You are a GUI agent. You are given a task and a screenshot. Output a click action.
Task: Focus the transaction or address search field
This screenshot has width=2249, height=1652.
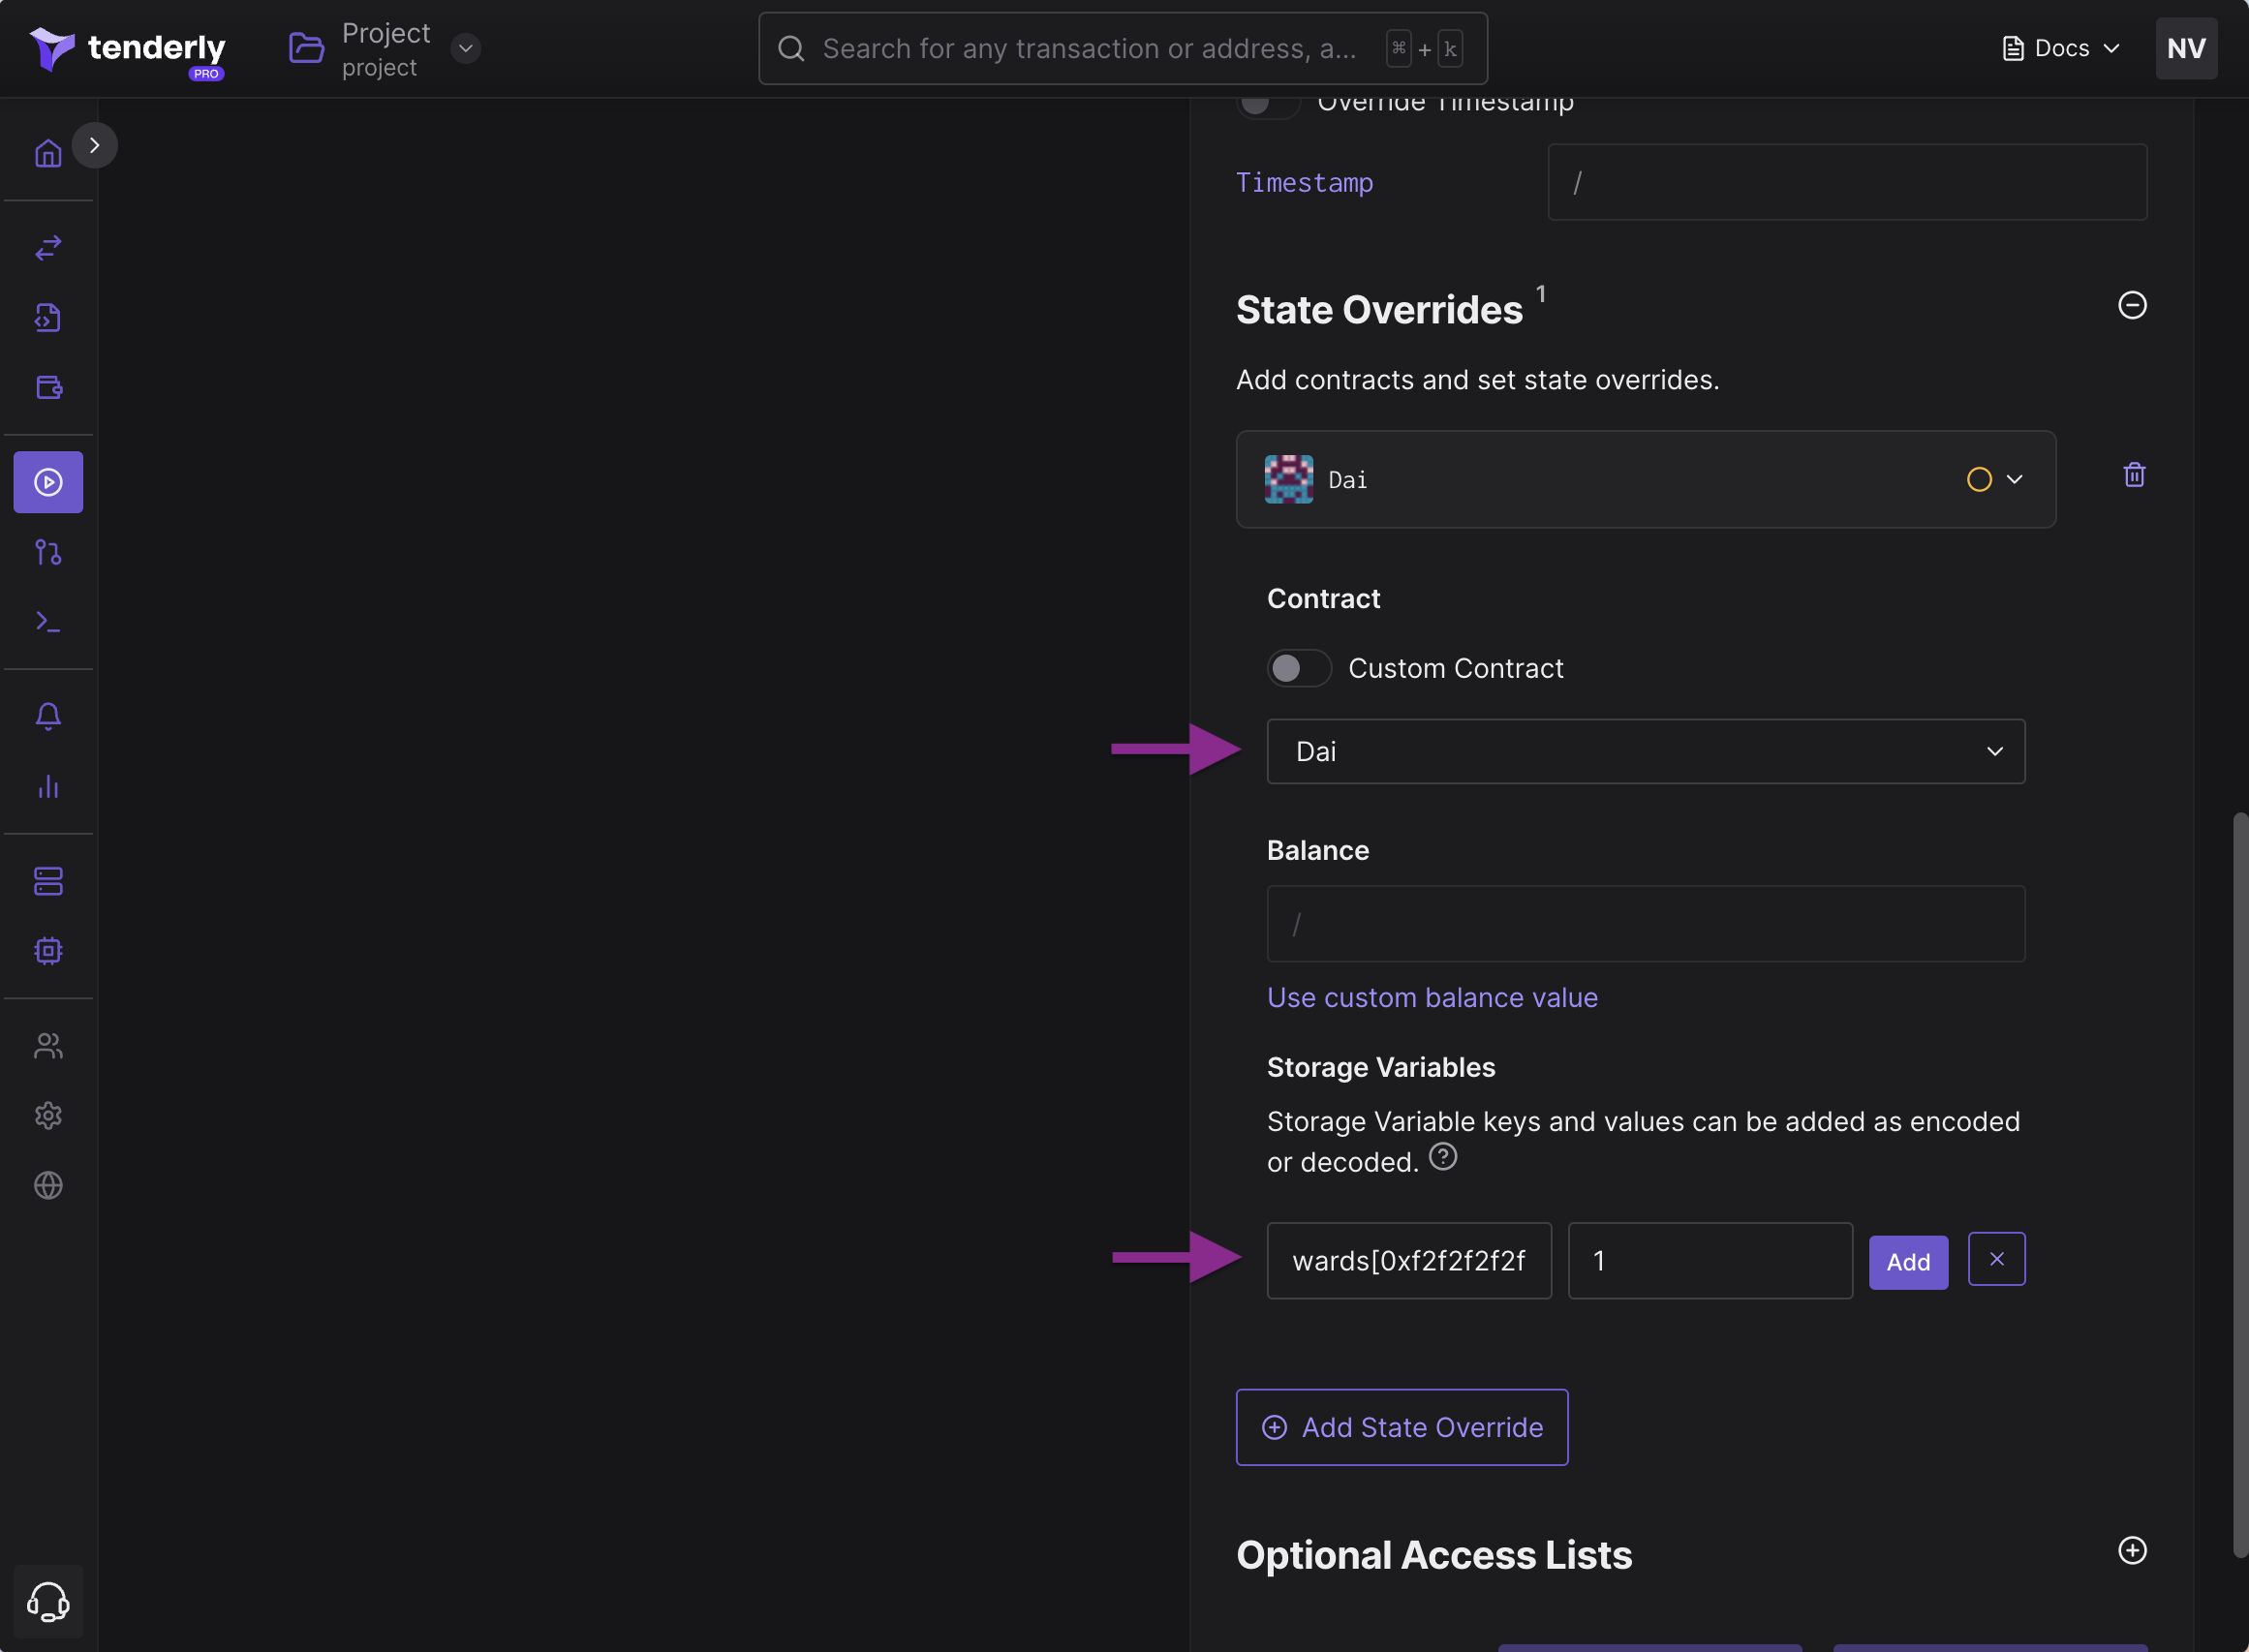[1123, 48]
